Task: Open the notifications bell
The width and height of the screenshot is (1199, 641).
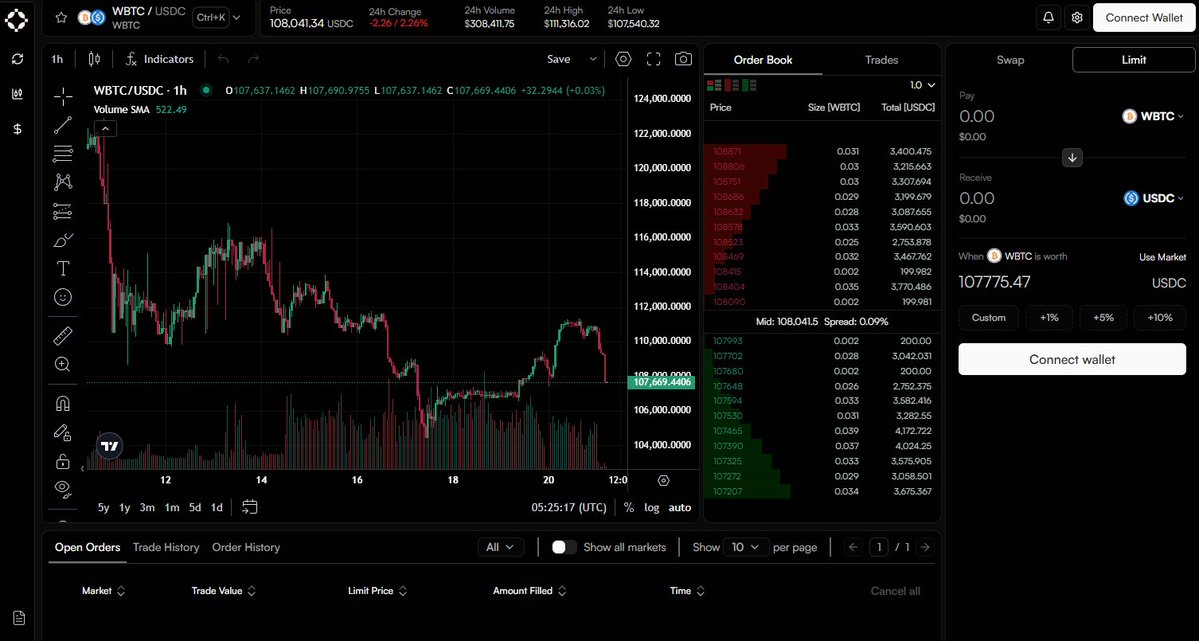Action: click(x=1048, y=18)
